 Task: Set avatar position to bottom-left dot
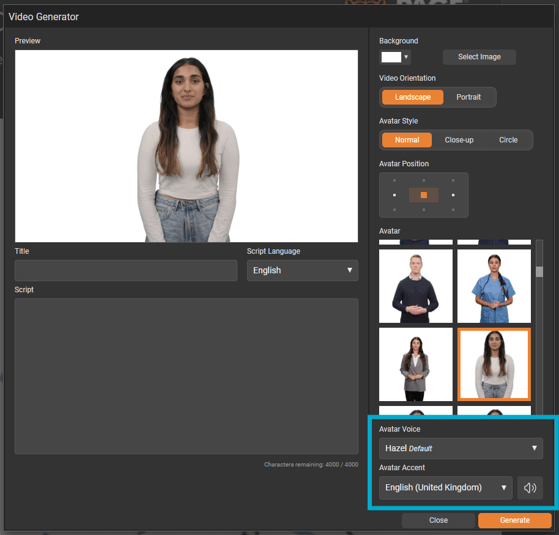394,210
